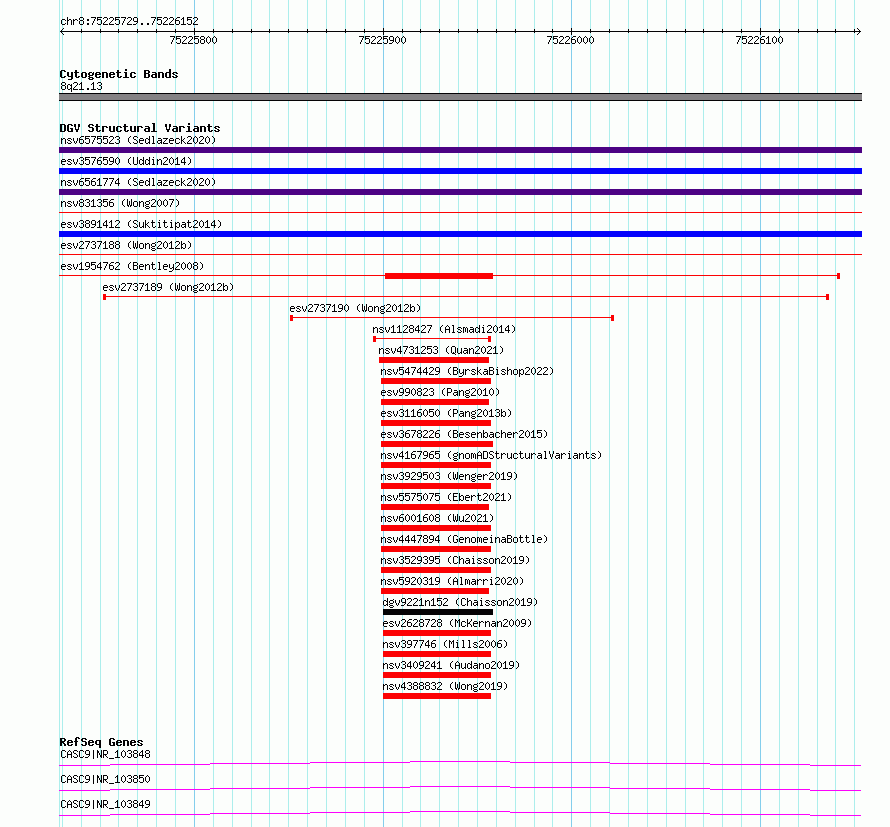The image size is (890, 827).
Task: Open variant dgv9221n152 (Chaisson2019) label
Action: 460,602
